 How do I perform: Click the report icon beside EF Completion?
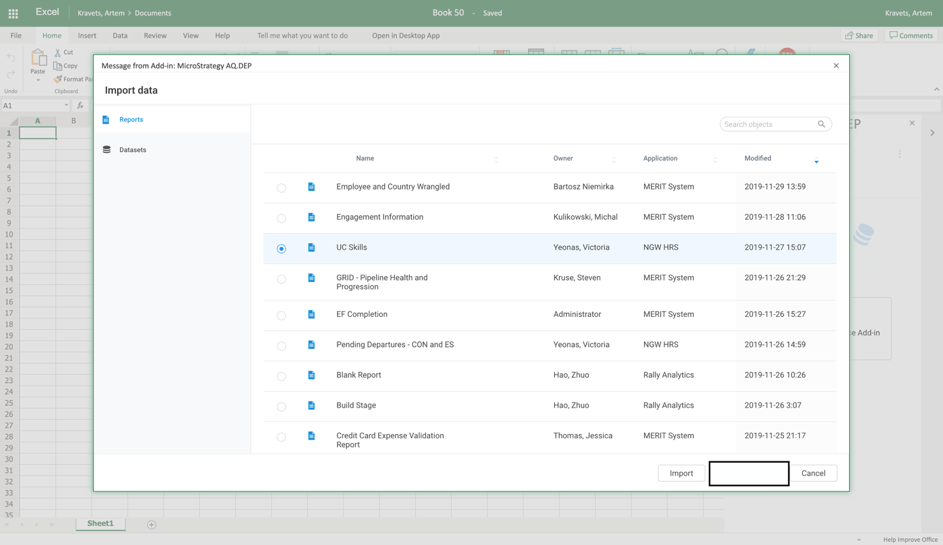(311, 314)
